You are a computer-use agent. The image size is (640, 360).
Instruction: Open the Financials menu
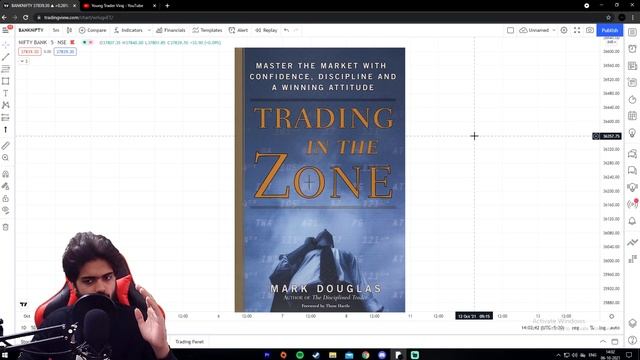tap(171, 30)
